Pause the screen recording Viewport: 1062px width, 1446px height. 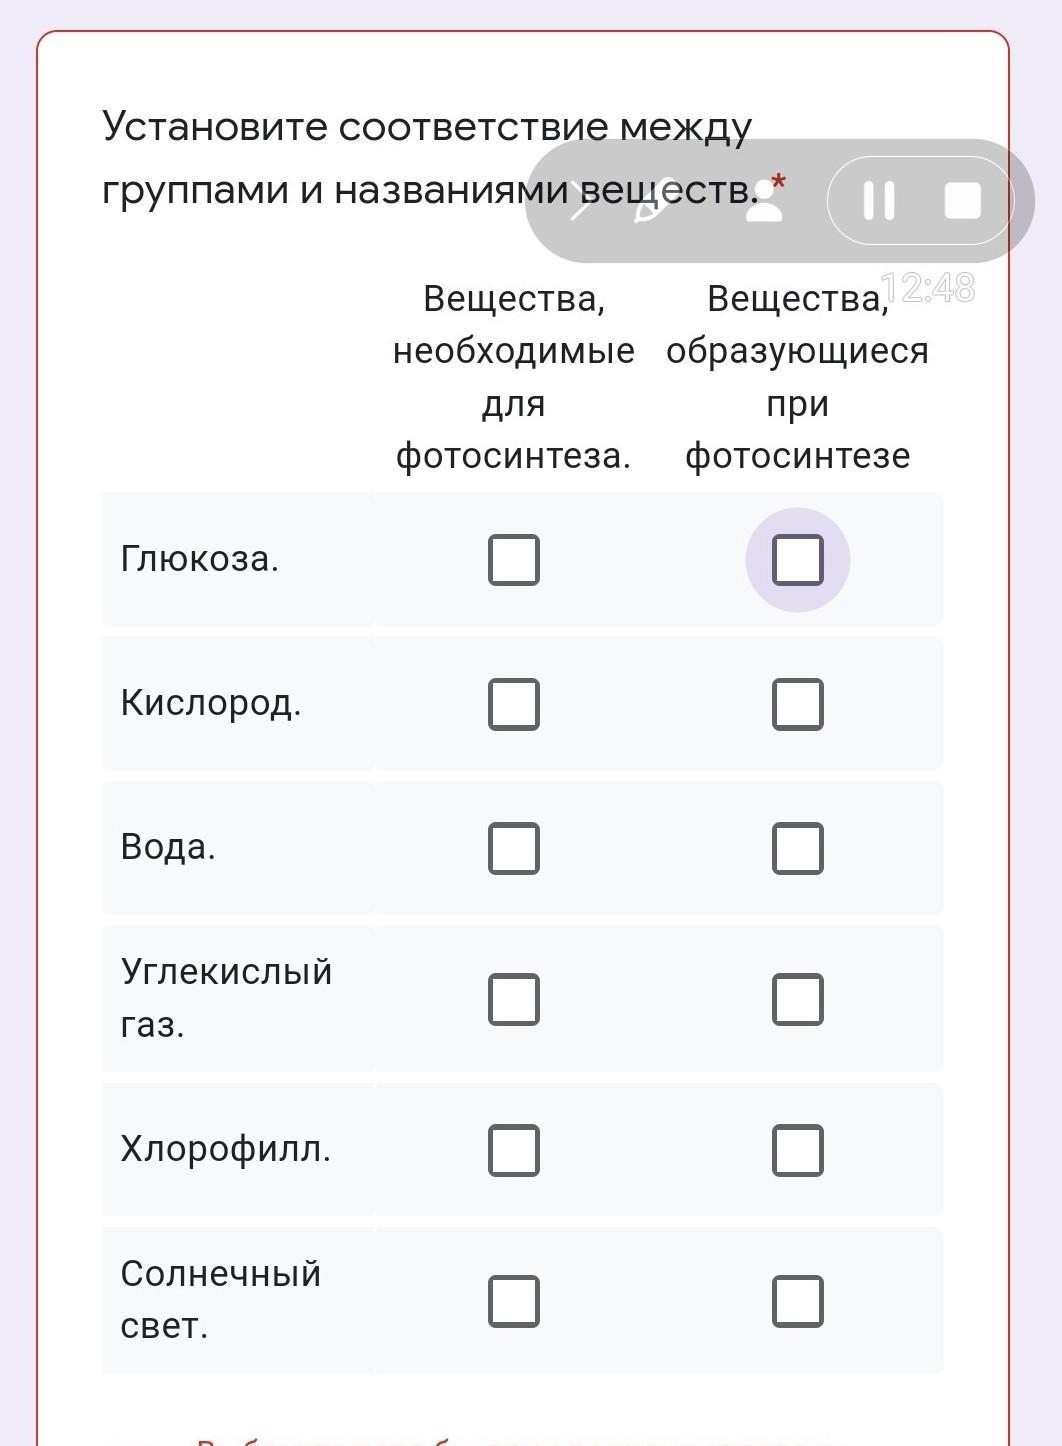coord(878,200)
